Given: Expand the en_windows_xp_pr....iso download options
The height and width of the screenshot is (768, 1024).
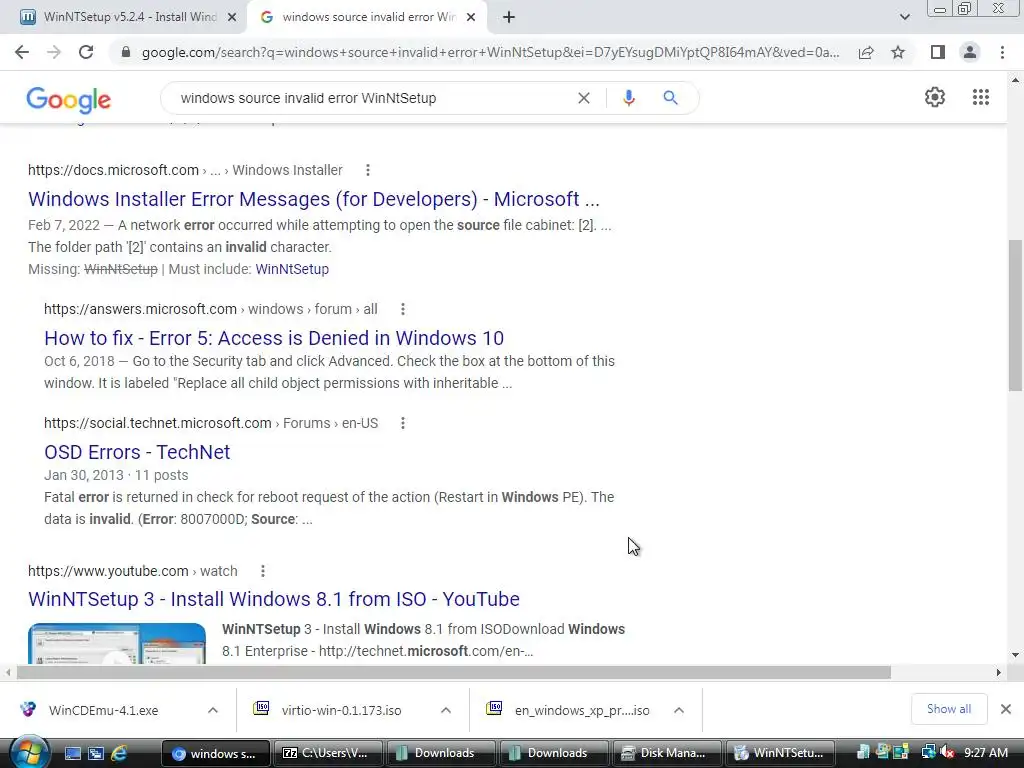Looking at the screenshot, I should tap(679, 710).
